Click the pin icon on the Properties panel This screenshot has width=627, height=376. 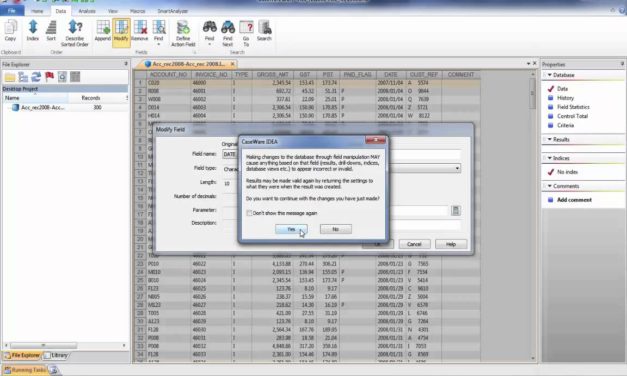tap(622, 64)
